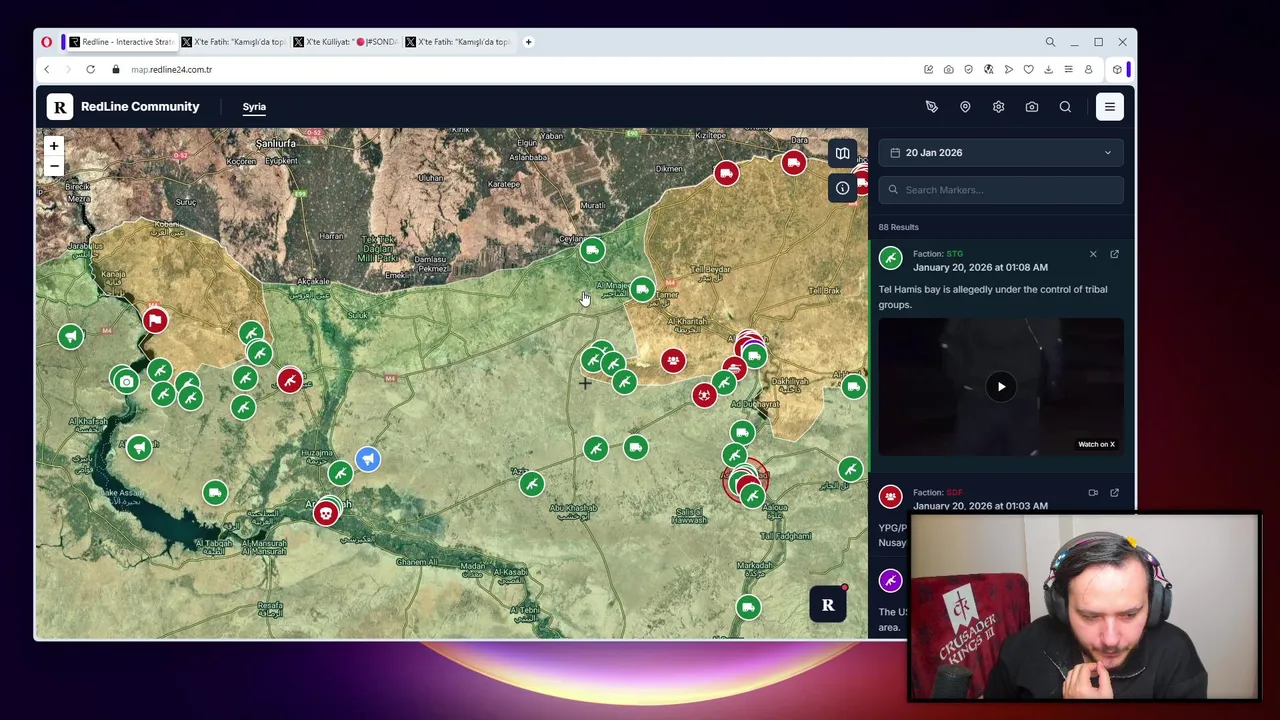Close the Tel Hamis event card
The height and width of the screenshot is (720, 1280).
pyautogui.click(x=1093, y=254)
